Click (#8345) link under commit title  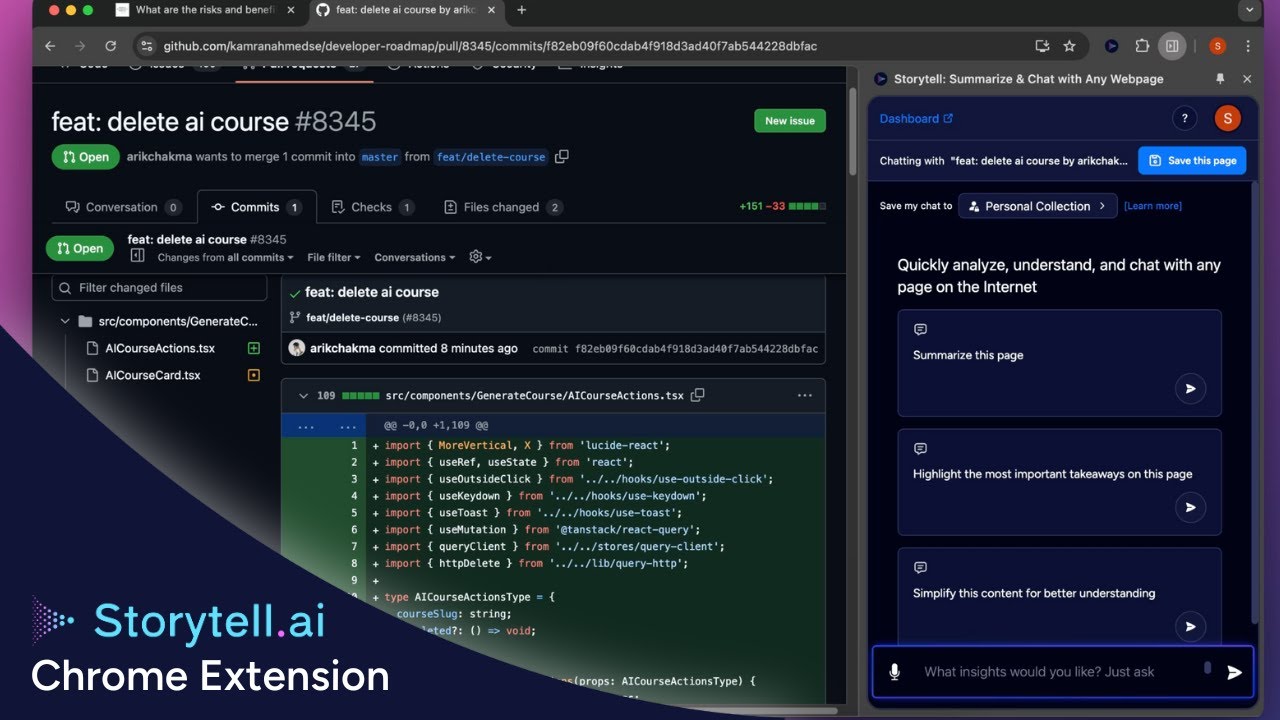click(x=421, y=318)
